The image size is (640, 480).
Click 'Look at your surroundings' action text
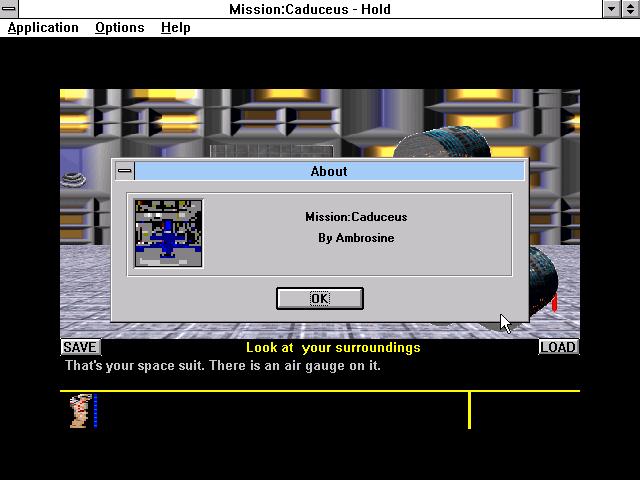point(333,347)
